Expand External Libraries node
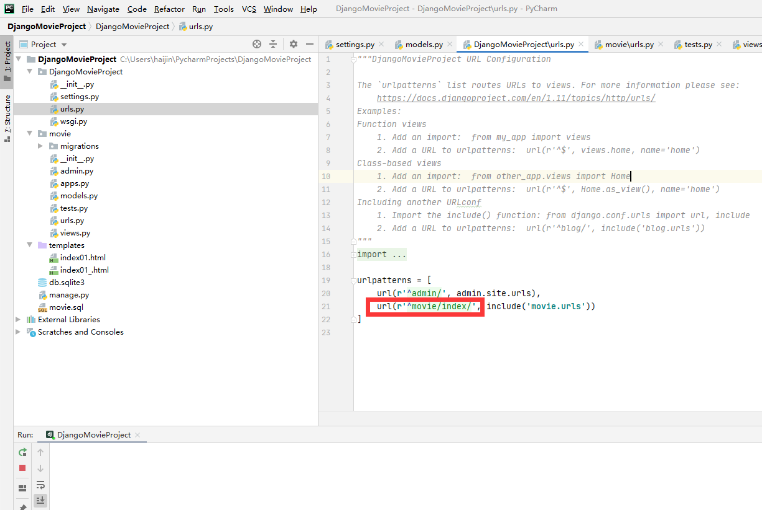Screen dimensions: 762x510 point(18,319)
